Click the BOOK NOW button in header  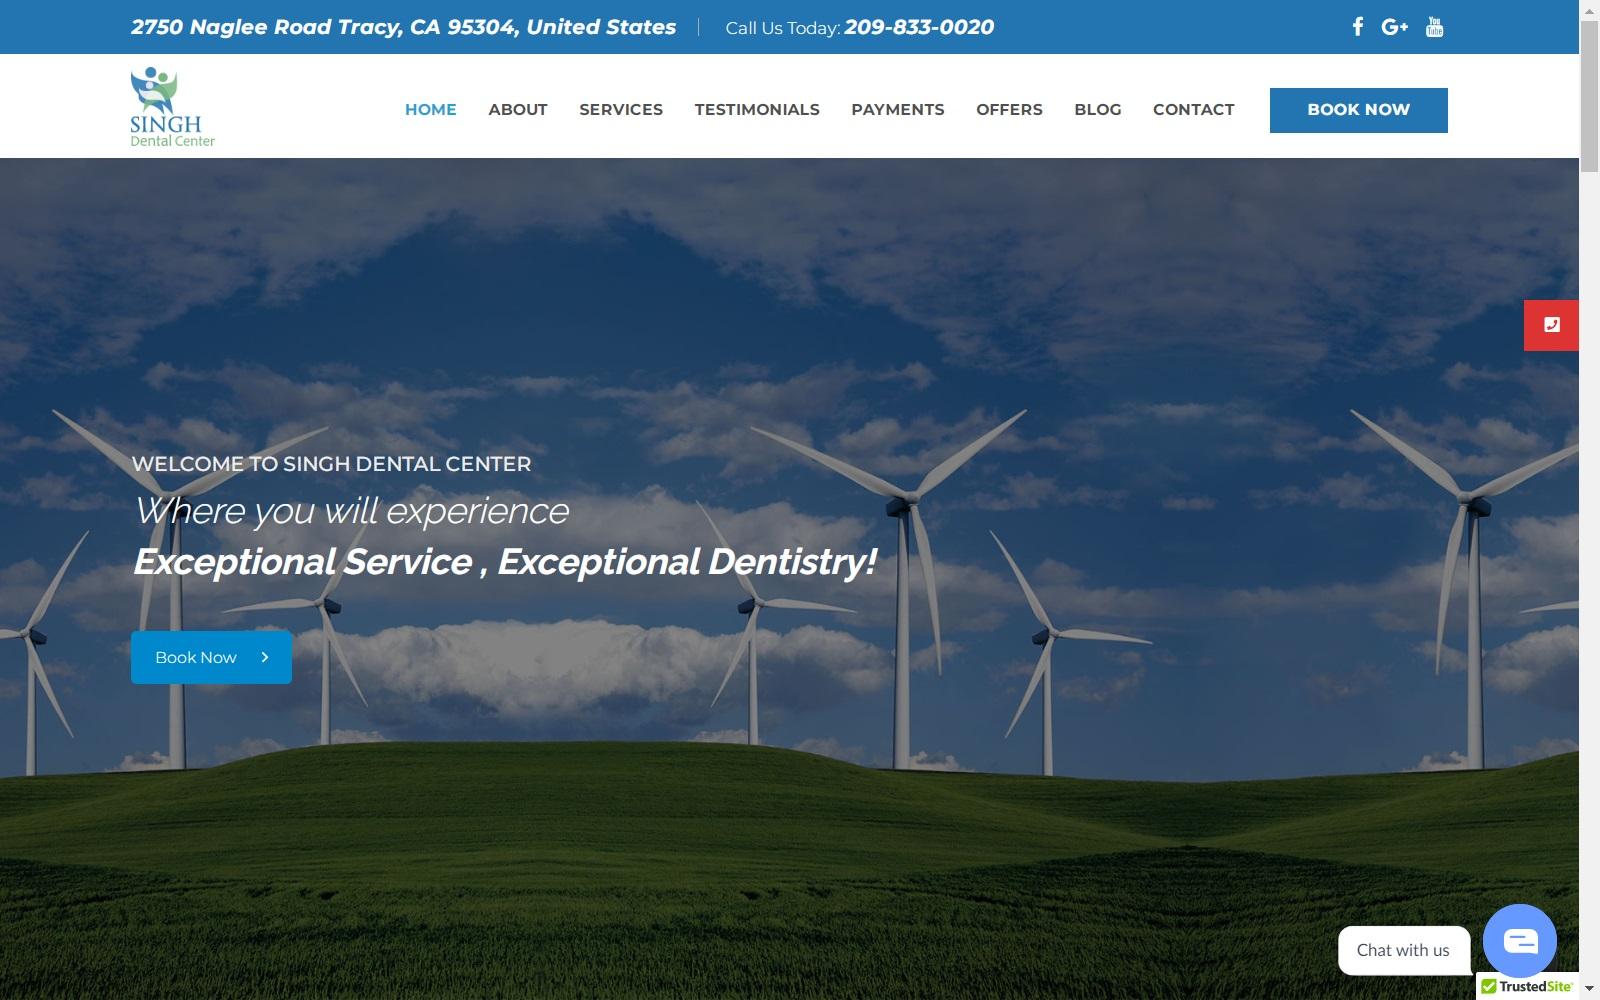point(1359,110)
